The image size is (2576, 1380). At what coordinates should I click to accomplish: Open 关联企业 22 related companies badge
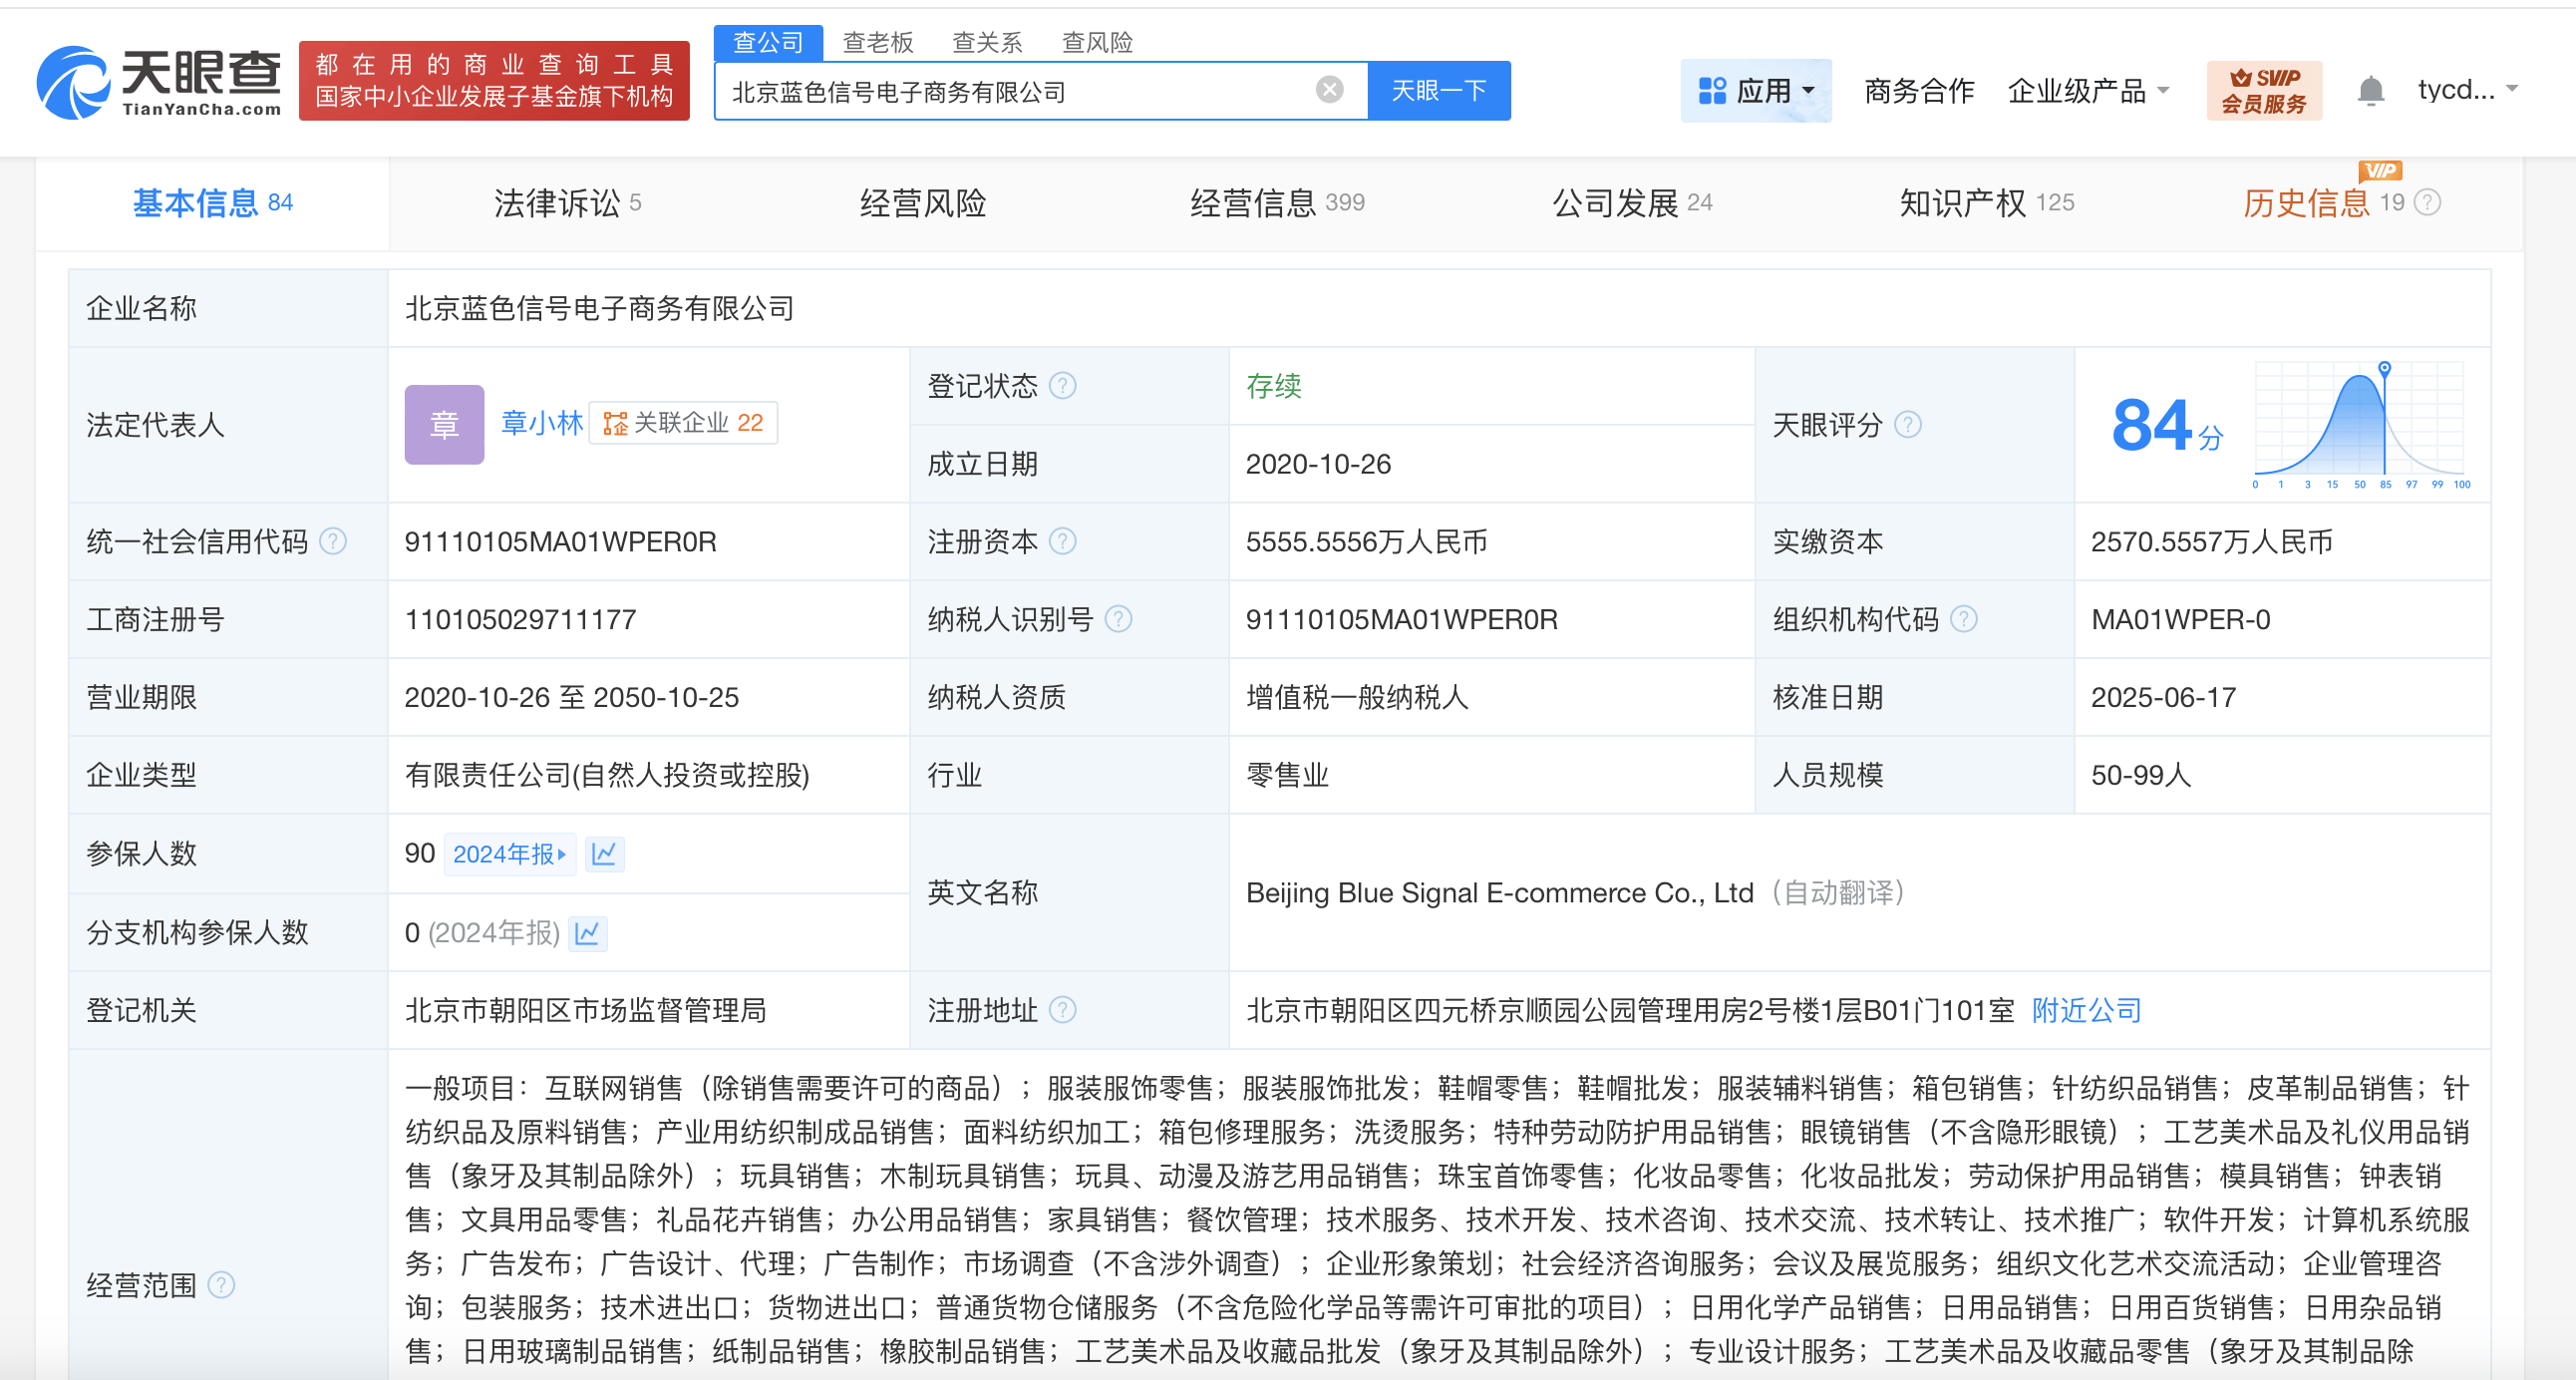click(x=683, y=423)
